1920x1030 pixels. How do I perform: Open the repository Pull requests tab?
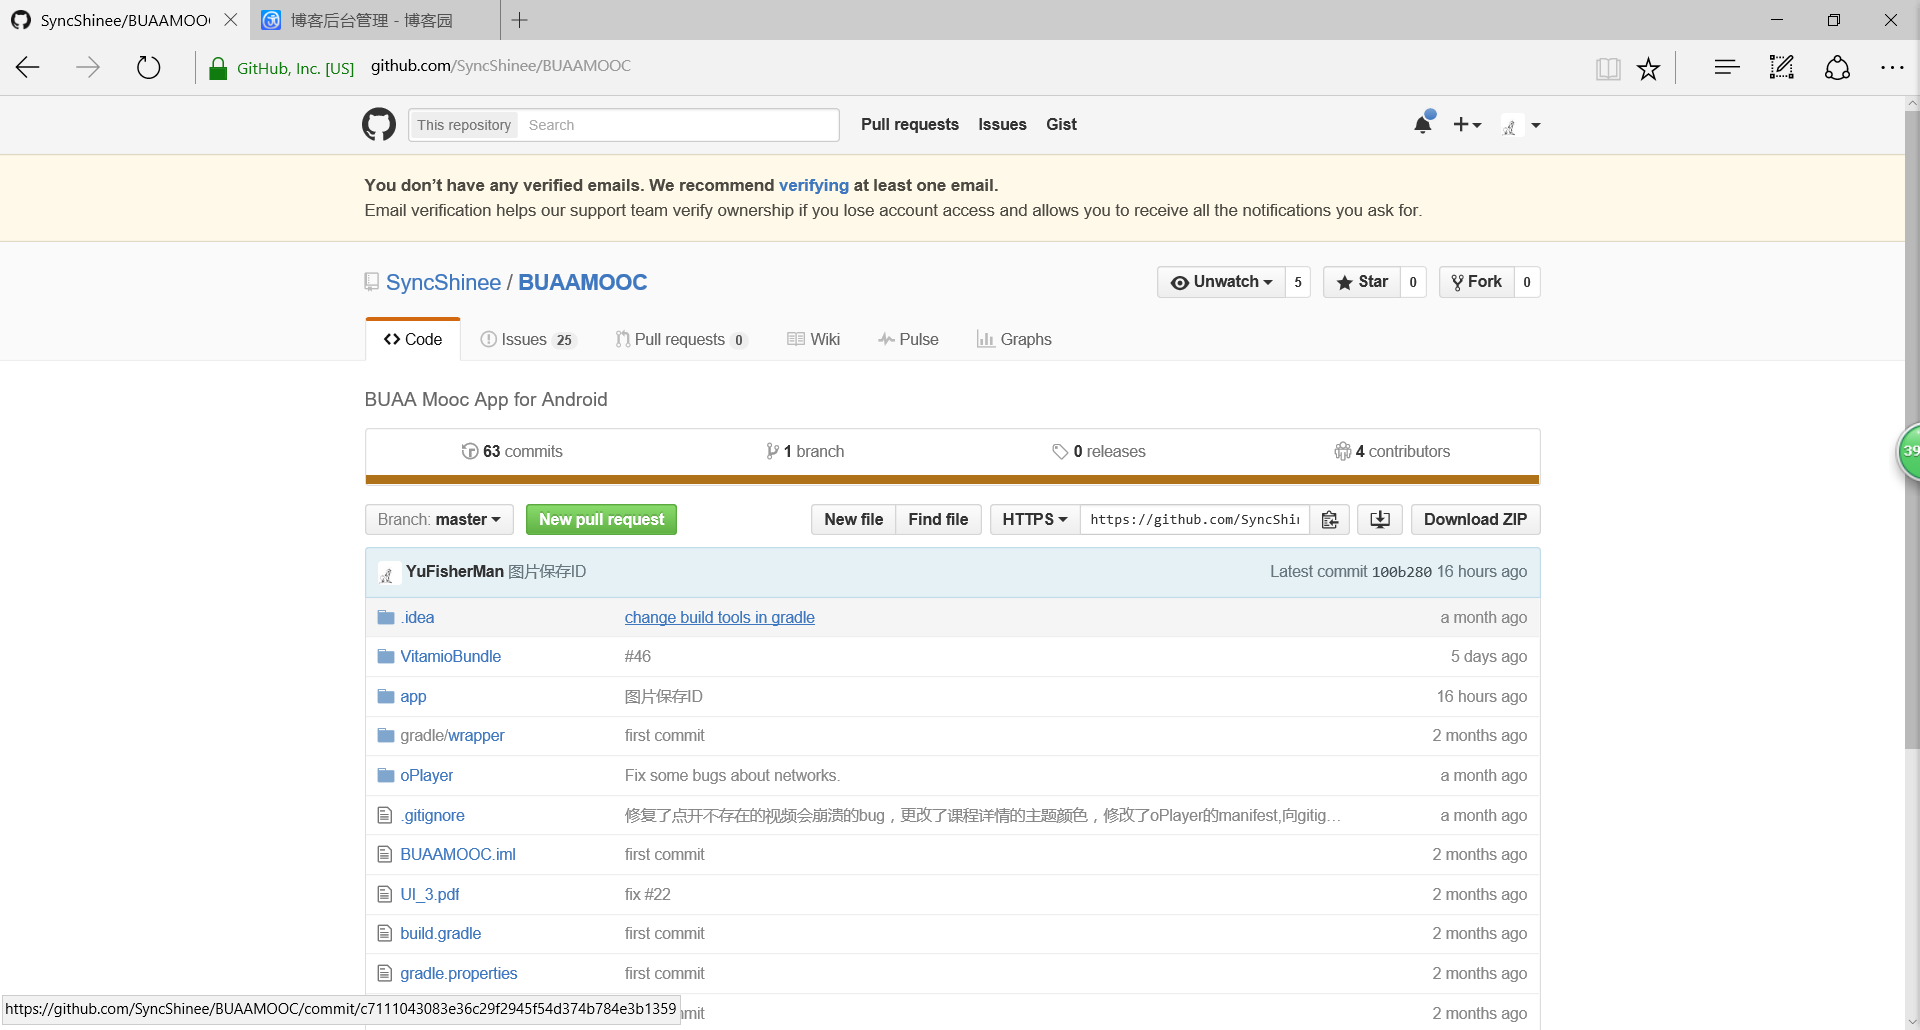681,340
